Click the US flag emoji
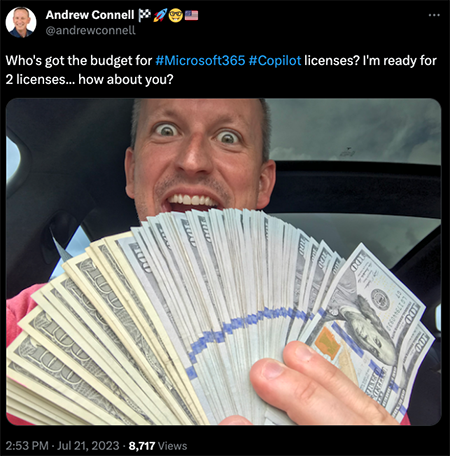Viewport: 450px width, 456px height. tap(191, 15)
